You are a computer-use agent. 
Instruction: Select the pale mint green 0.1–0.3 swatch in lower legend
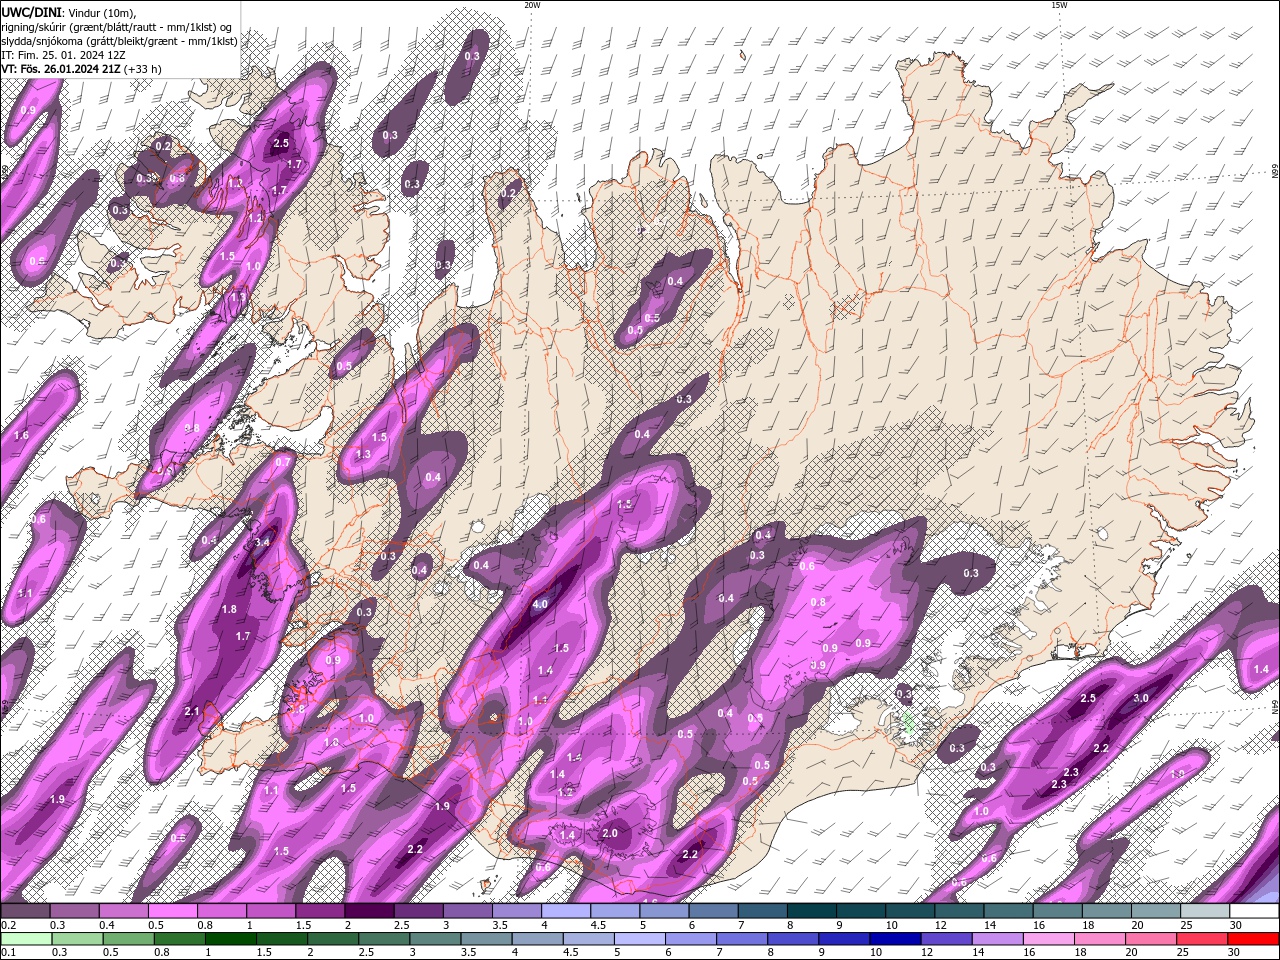(27, 939)
